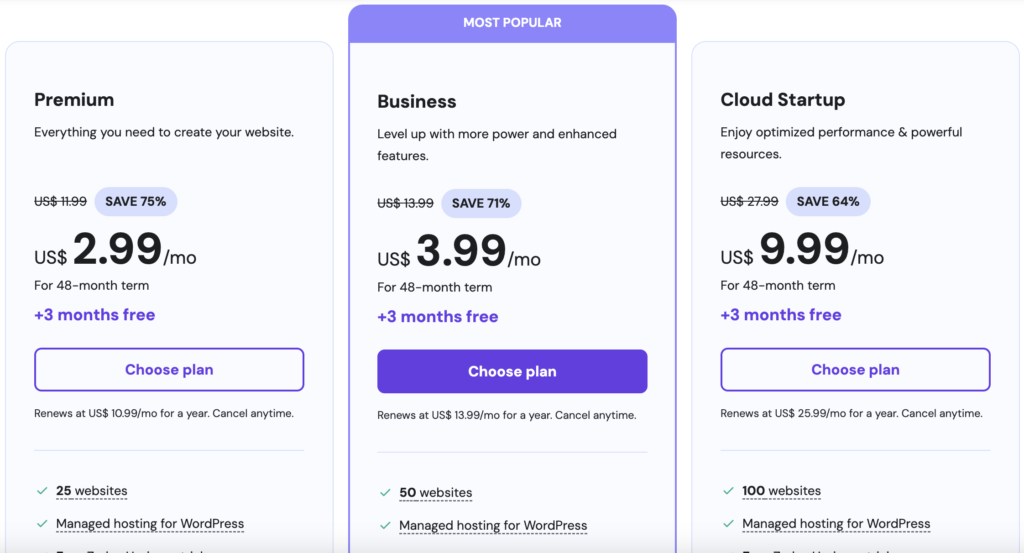Click the checkmark icon beside 100 websites
Viewport: 1024px width, 553px height.
(x=728, y=491)
